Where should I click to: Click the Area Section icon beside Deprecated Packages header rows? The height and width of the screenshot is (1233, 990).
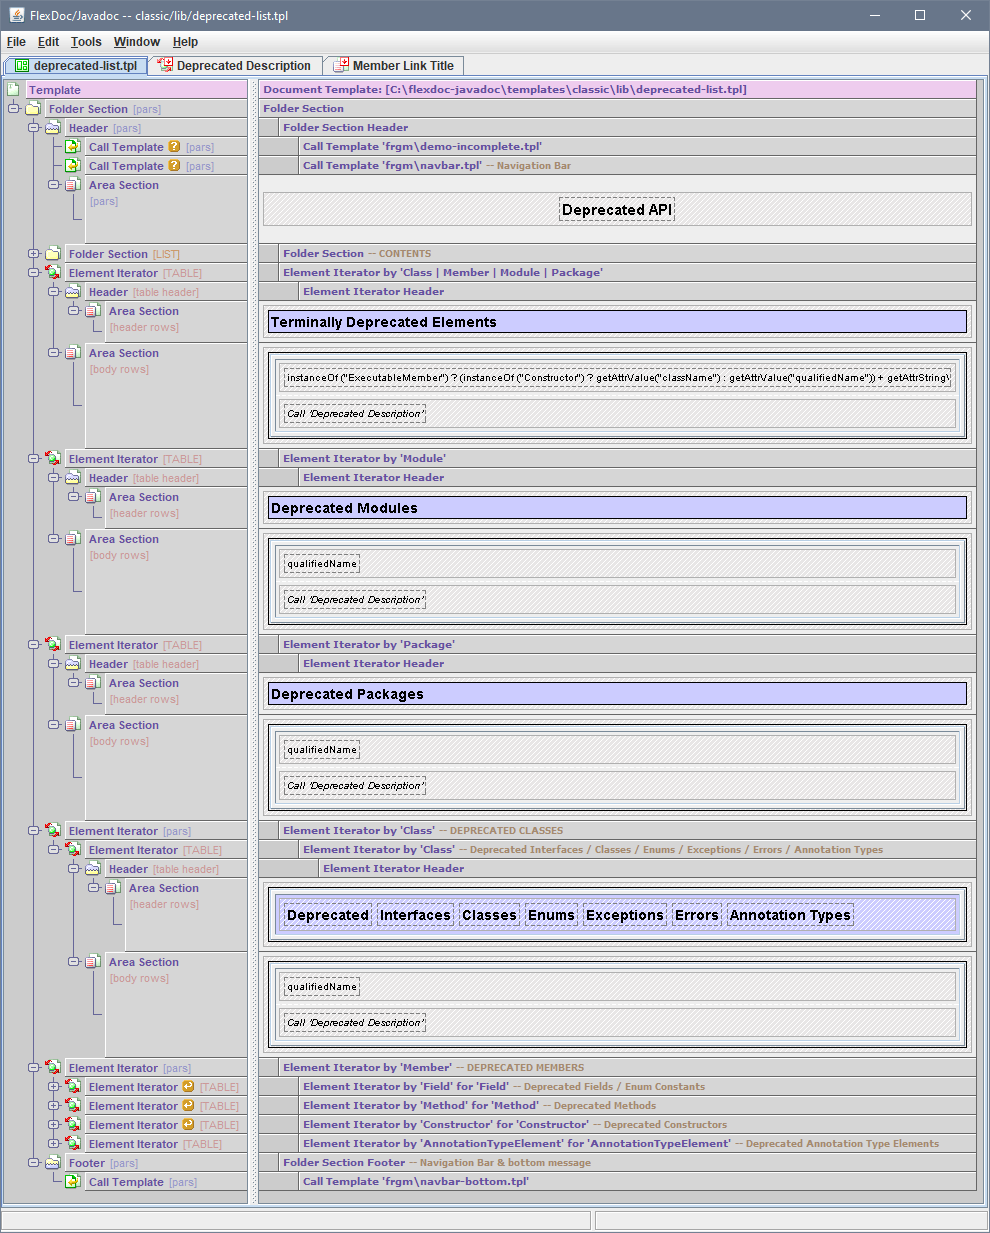[x=93, y=683]
